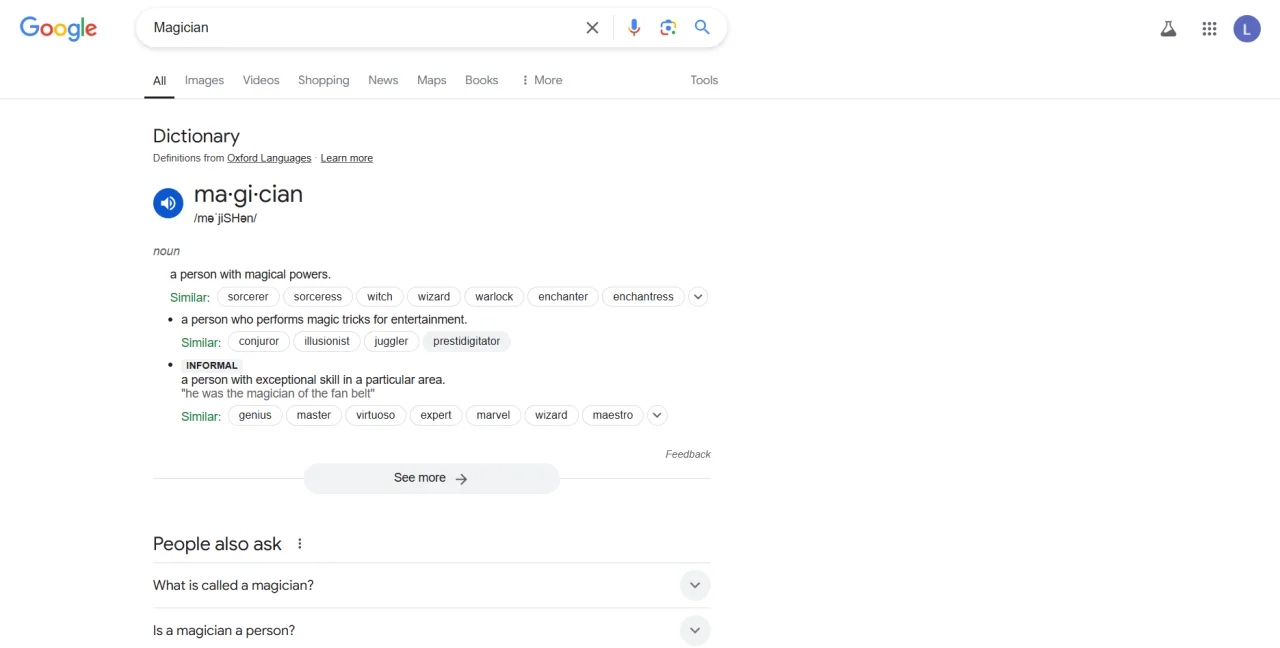Open the account avatar labeled L
Image resolution: width=1280 pixels, height=648 pixels.
(1246, 29)
